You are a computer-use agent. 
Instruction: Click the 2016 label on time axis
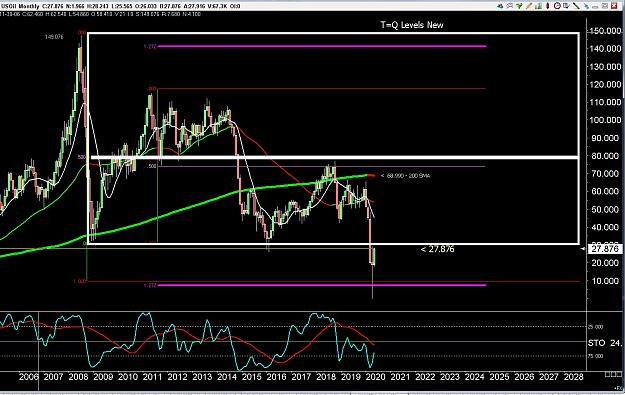click(x=276, y=377)
